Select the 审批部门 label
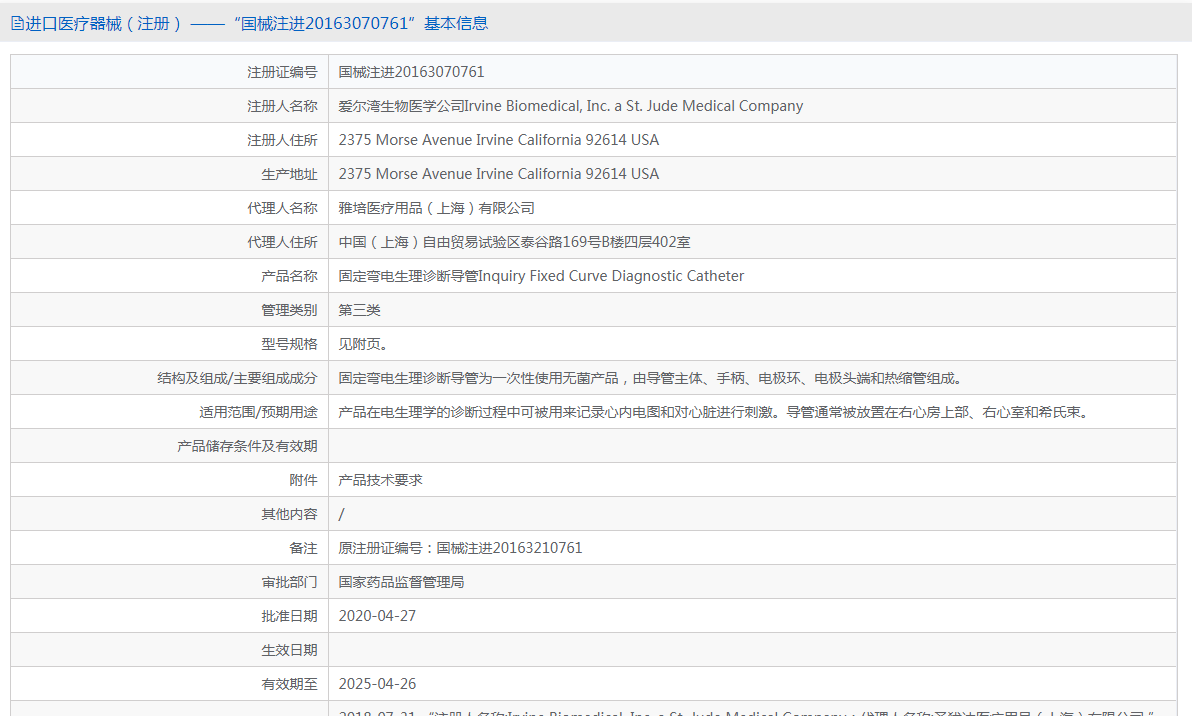Screen dimensions: 1192x716 290,582
